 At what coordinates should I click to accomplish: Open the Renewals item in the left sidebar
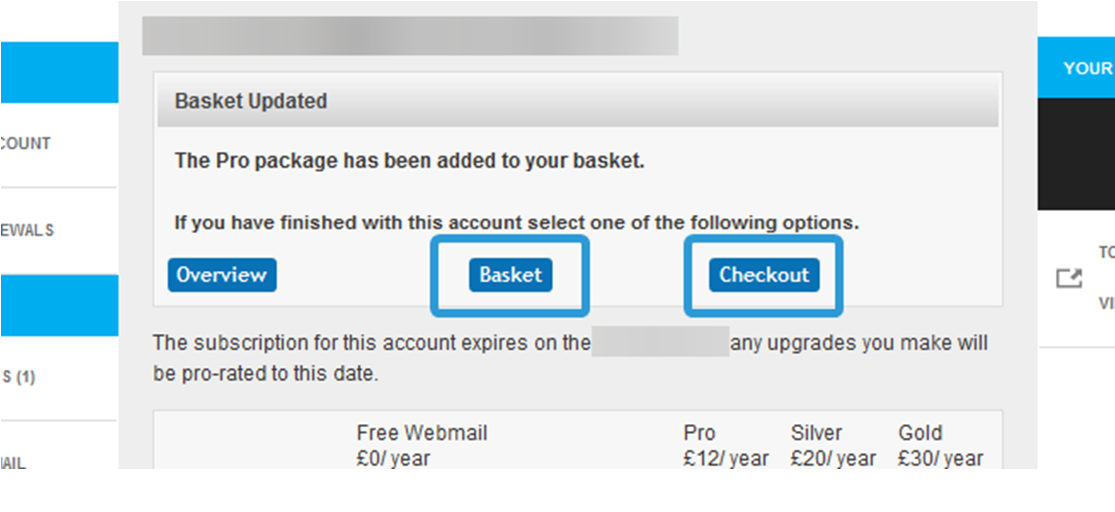30,230
